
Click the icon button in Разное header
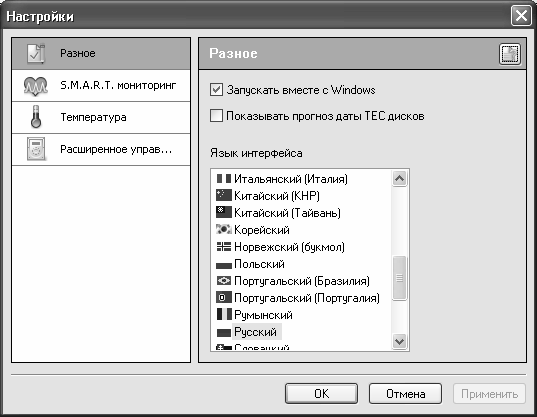510,54
